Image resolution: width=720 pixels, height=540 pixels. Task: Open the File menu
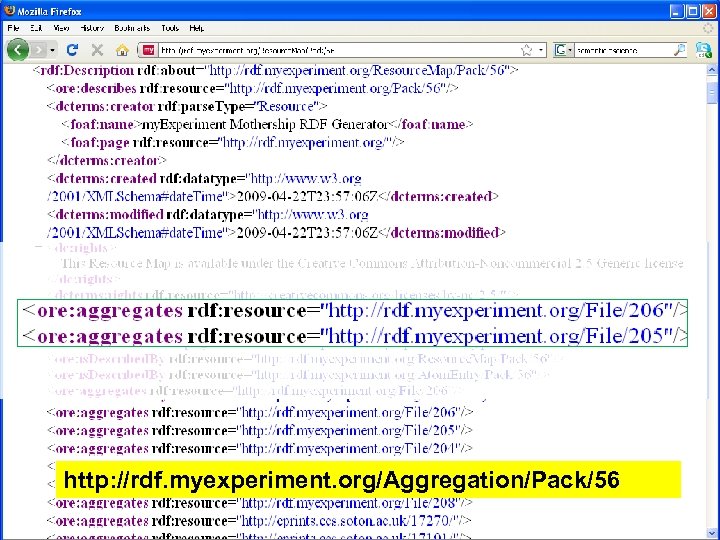tap(13, 28)
